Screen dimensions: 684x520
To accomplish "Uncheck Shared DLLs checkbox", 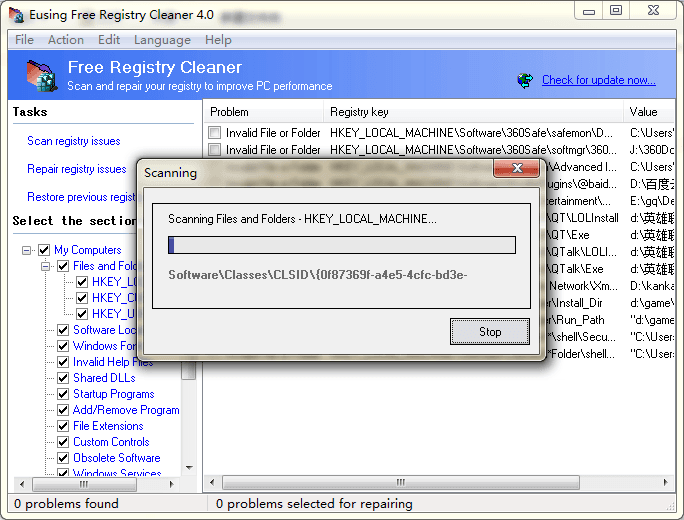I will tap(63, 378).
